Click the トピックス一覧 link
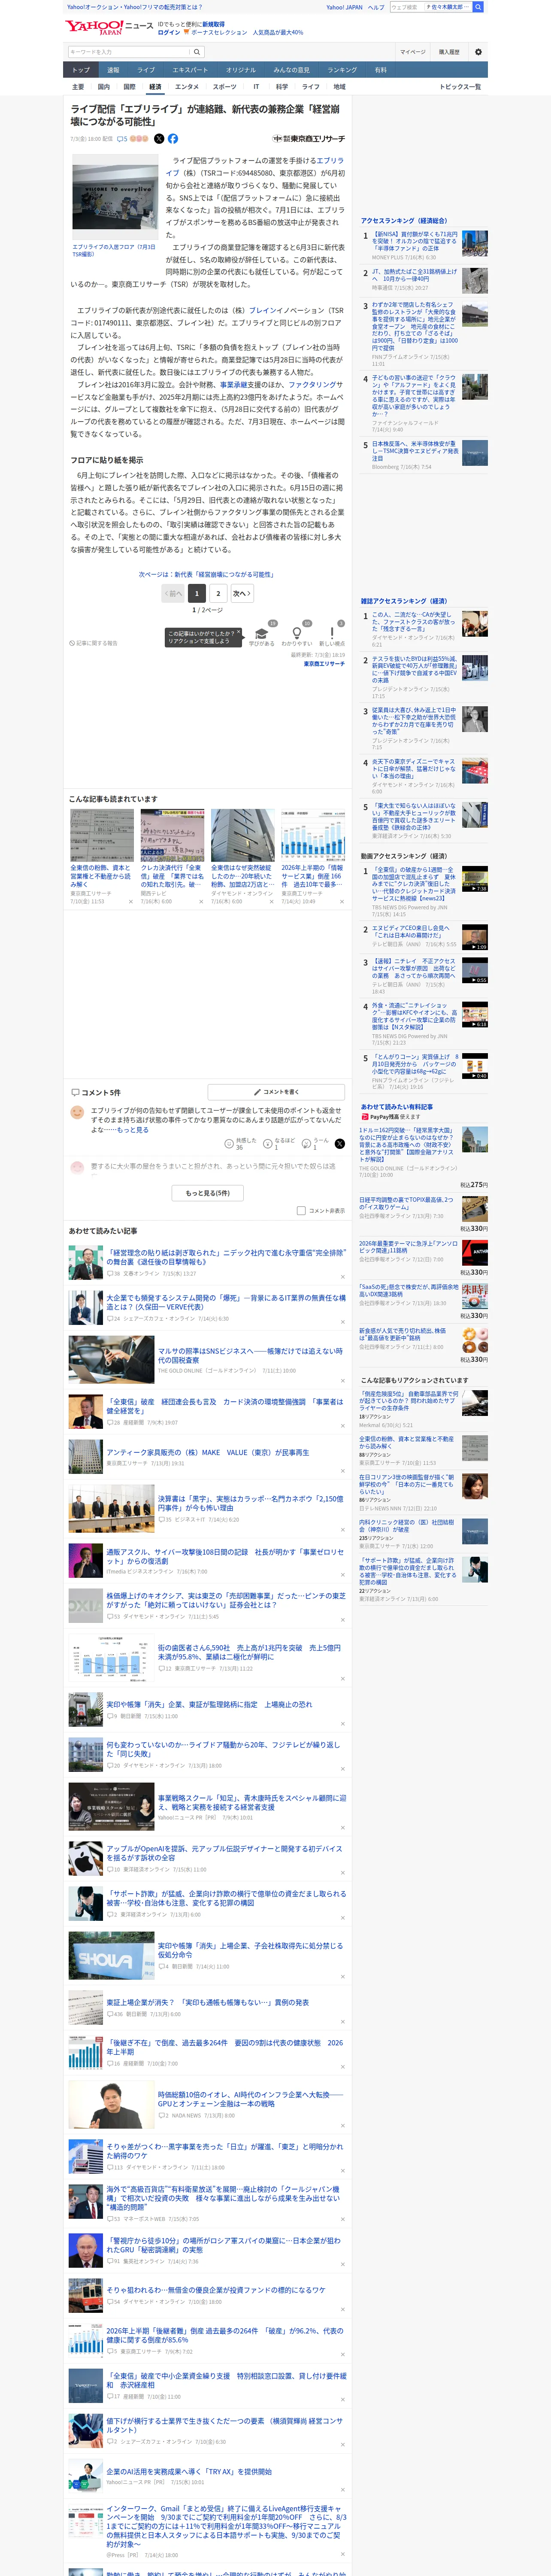 (x=461, y=87)
